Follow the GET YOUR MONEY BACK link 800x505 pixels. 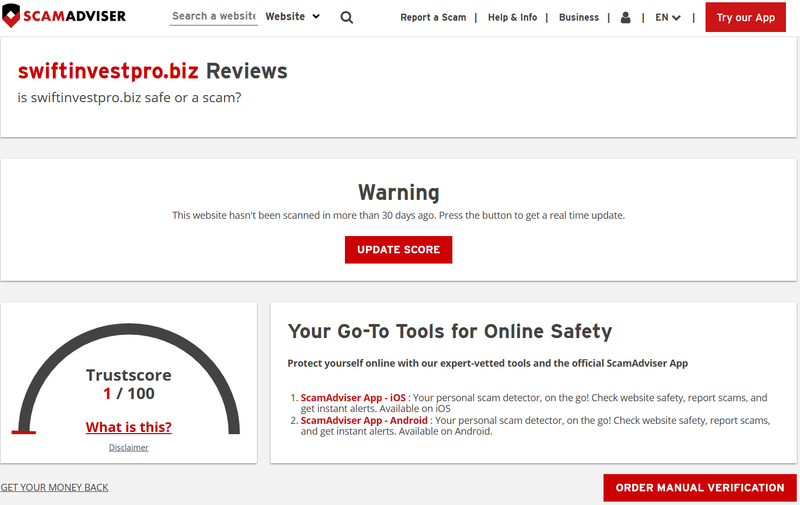point(54,487)
